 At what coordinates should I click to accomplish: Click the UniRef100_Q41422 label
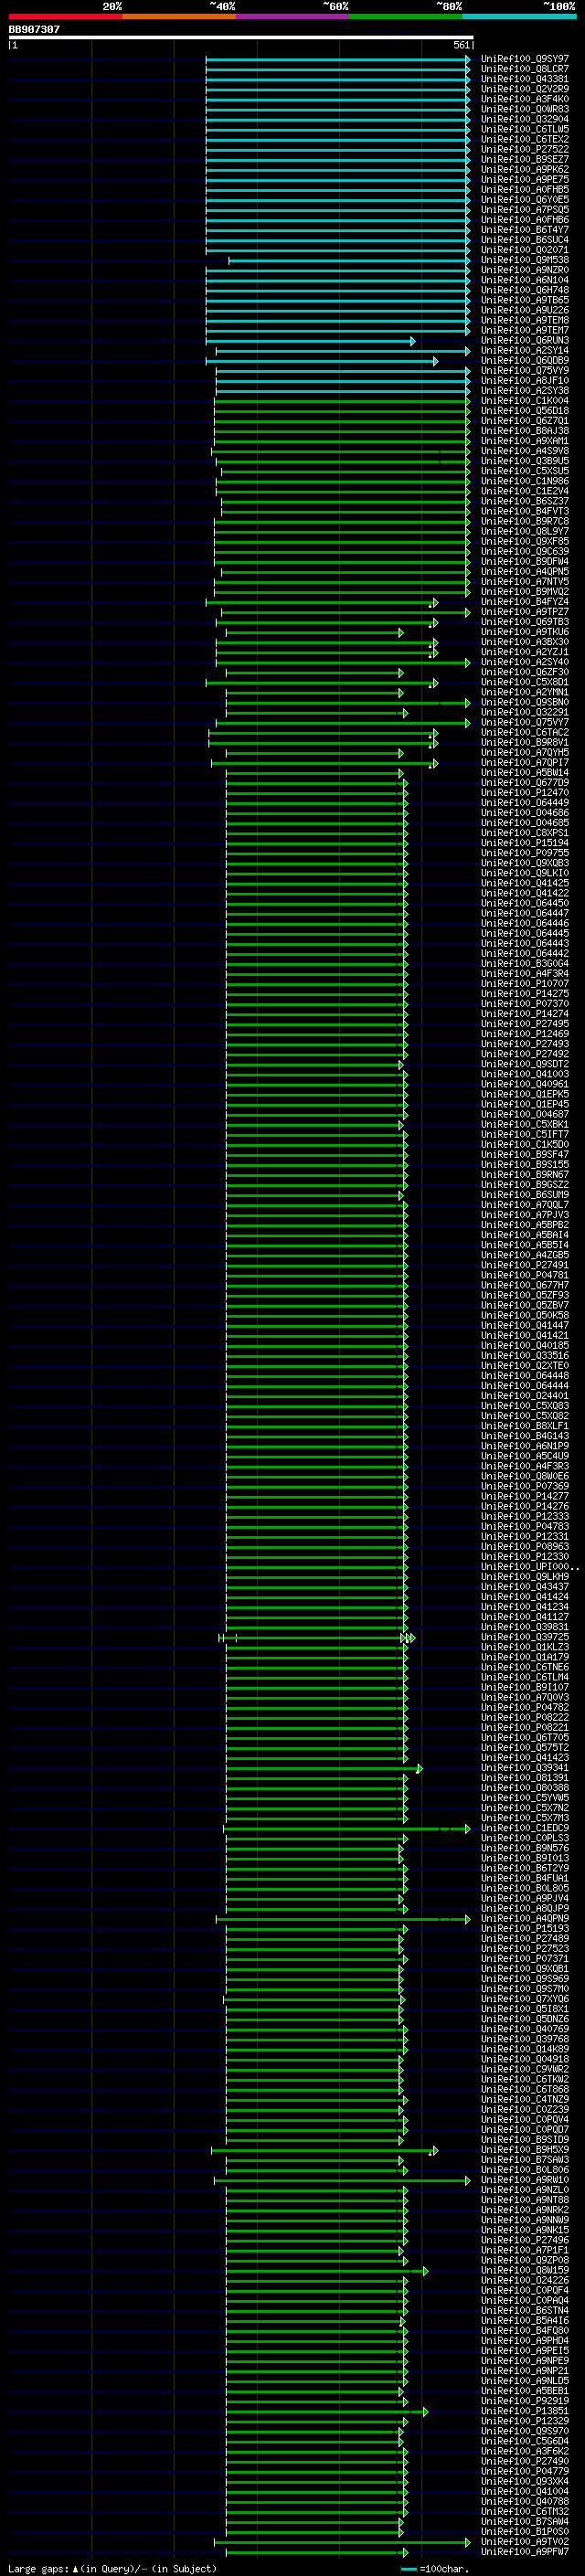coord(524,894)
